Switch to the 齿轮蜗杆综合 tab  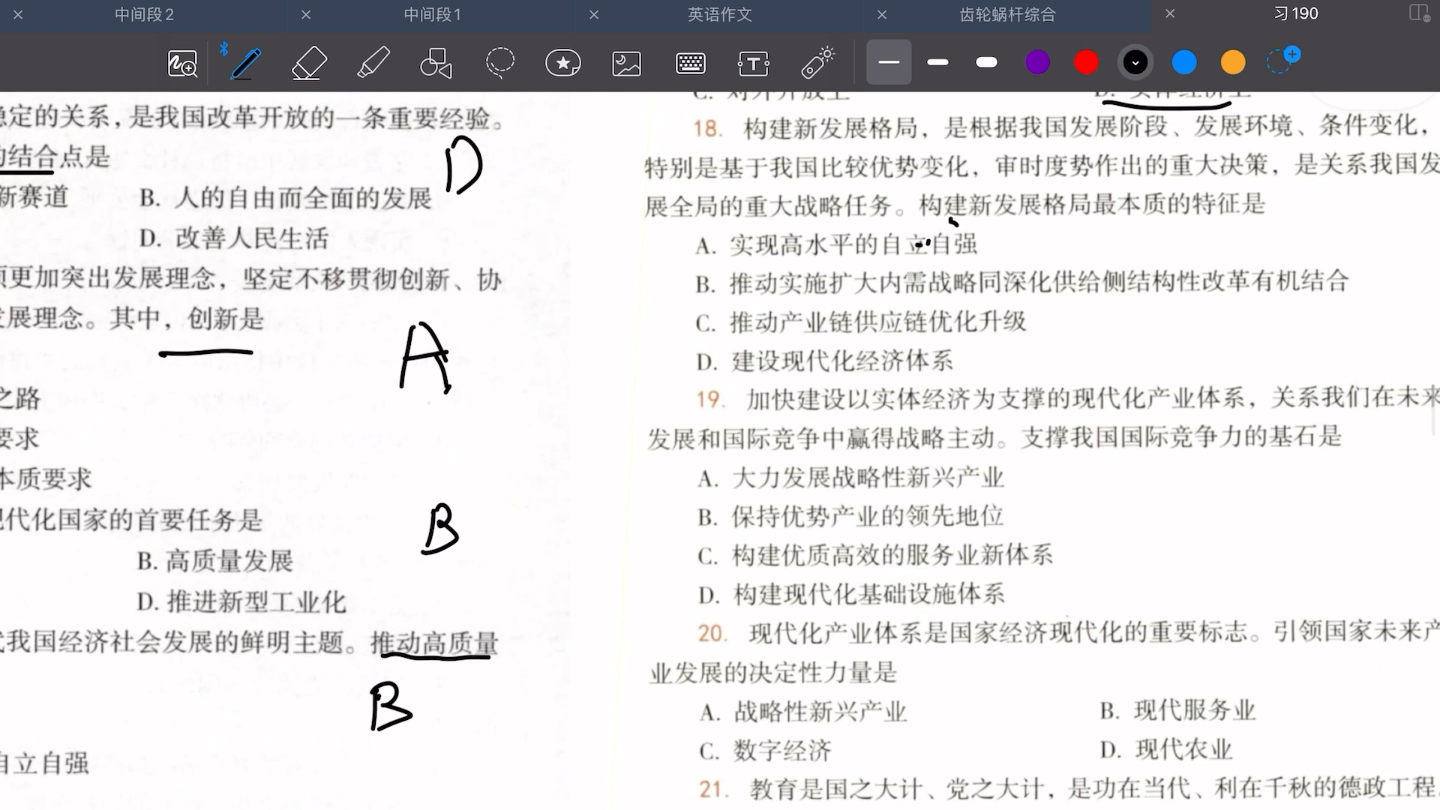point(1007,14)
